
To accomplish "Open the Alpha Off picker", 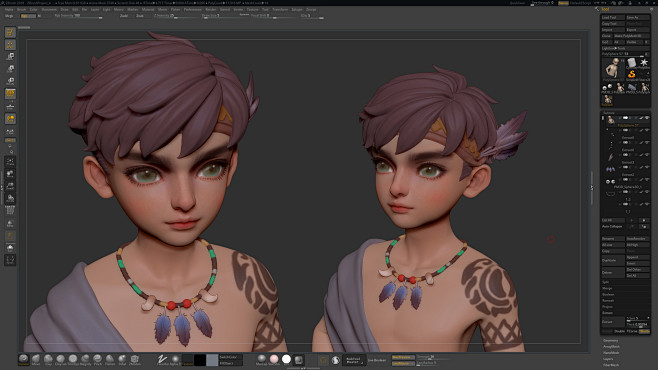I will (175, 359).
